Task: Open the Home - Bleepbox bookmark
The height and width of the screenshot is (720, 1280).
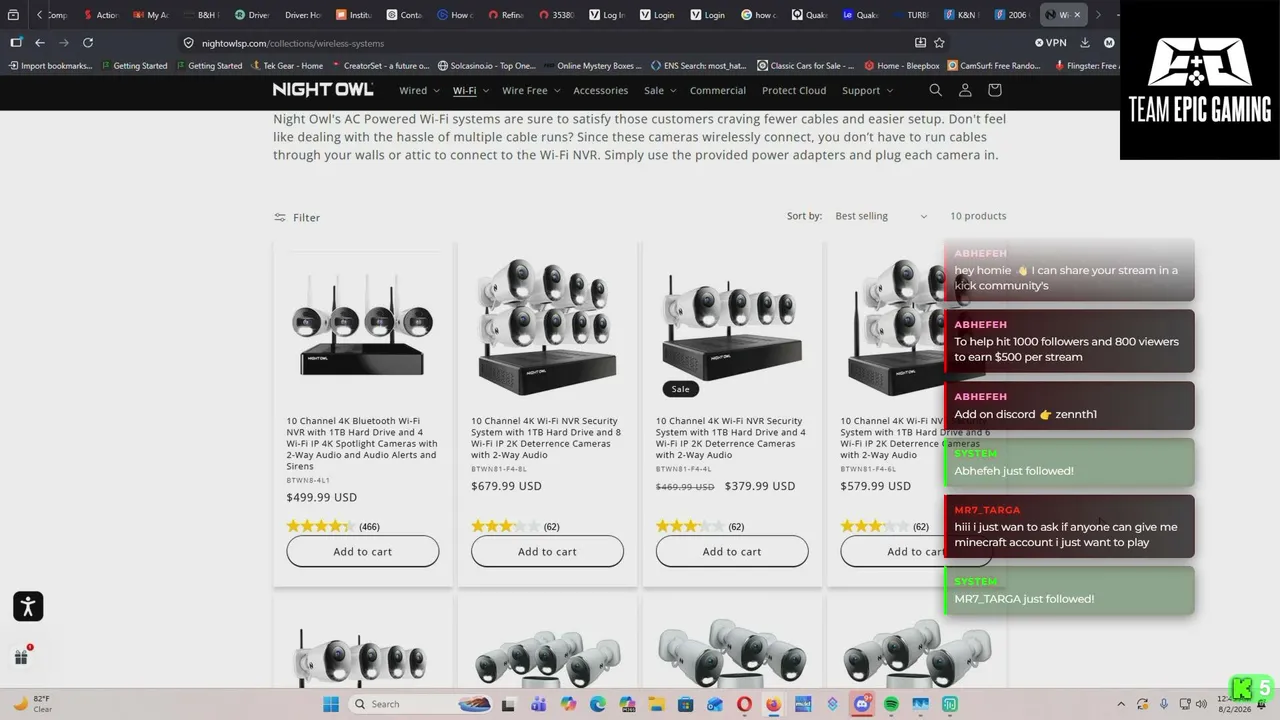Action: [902, 66]
